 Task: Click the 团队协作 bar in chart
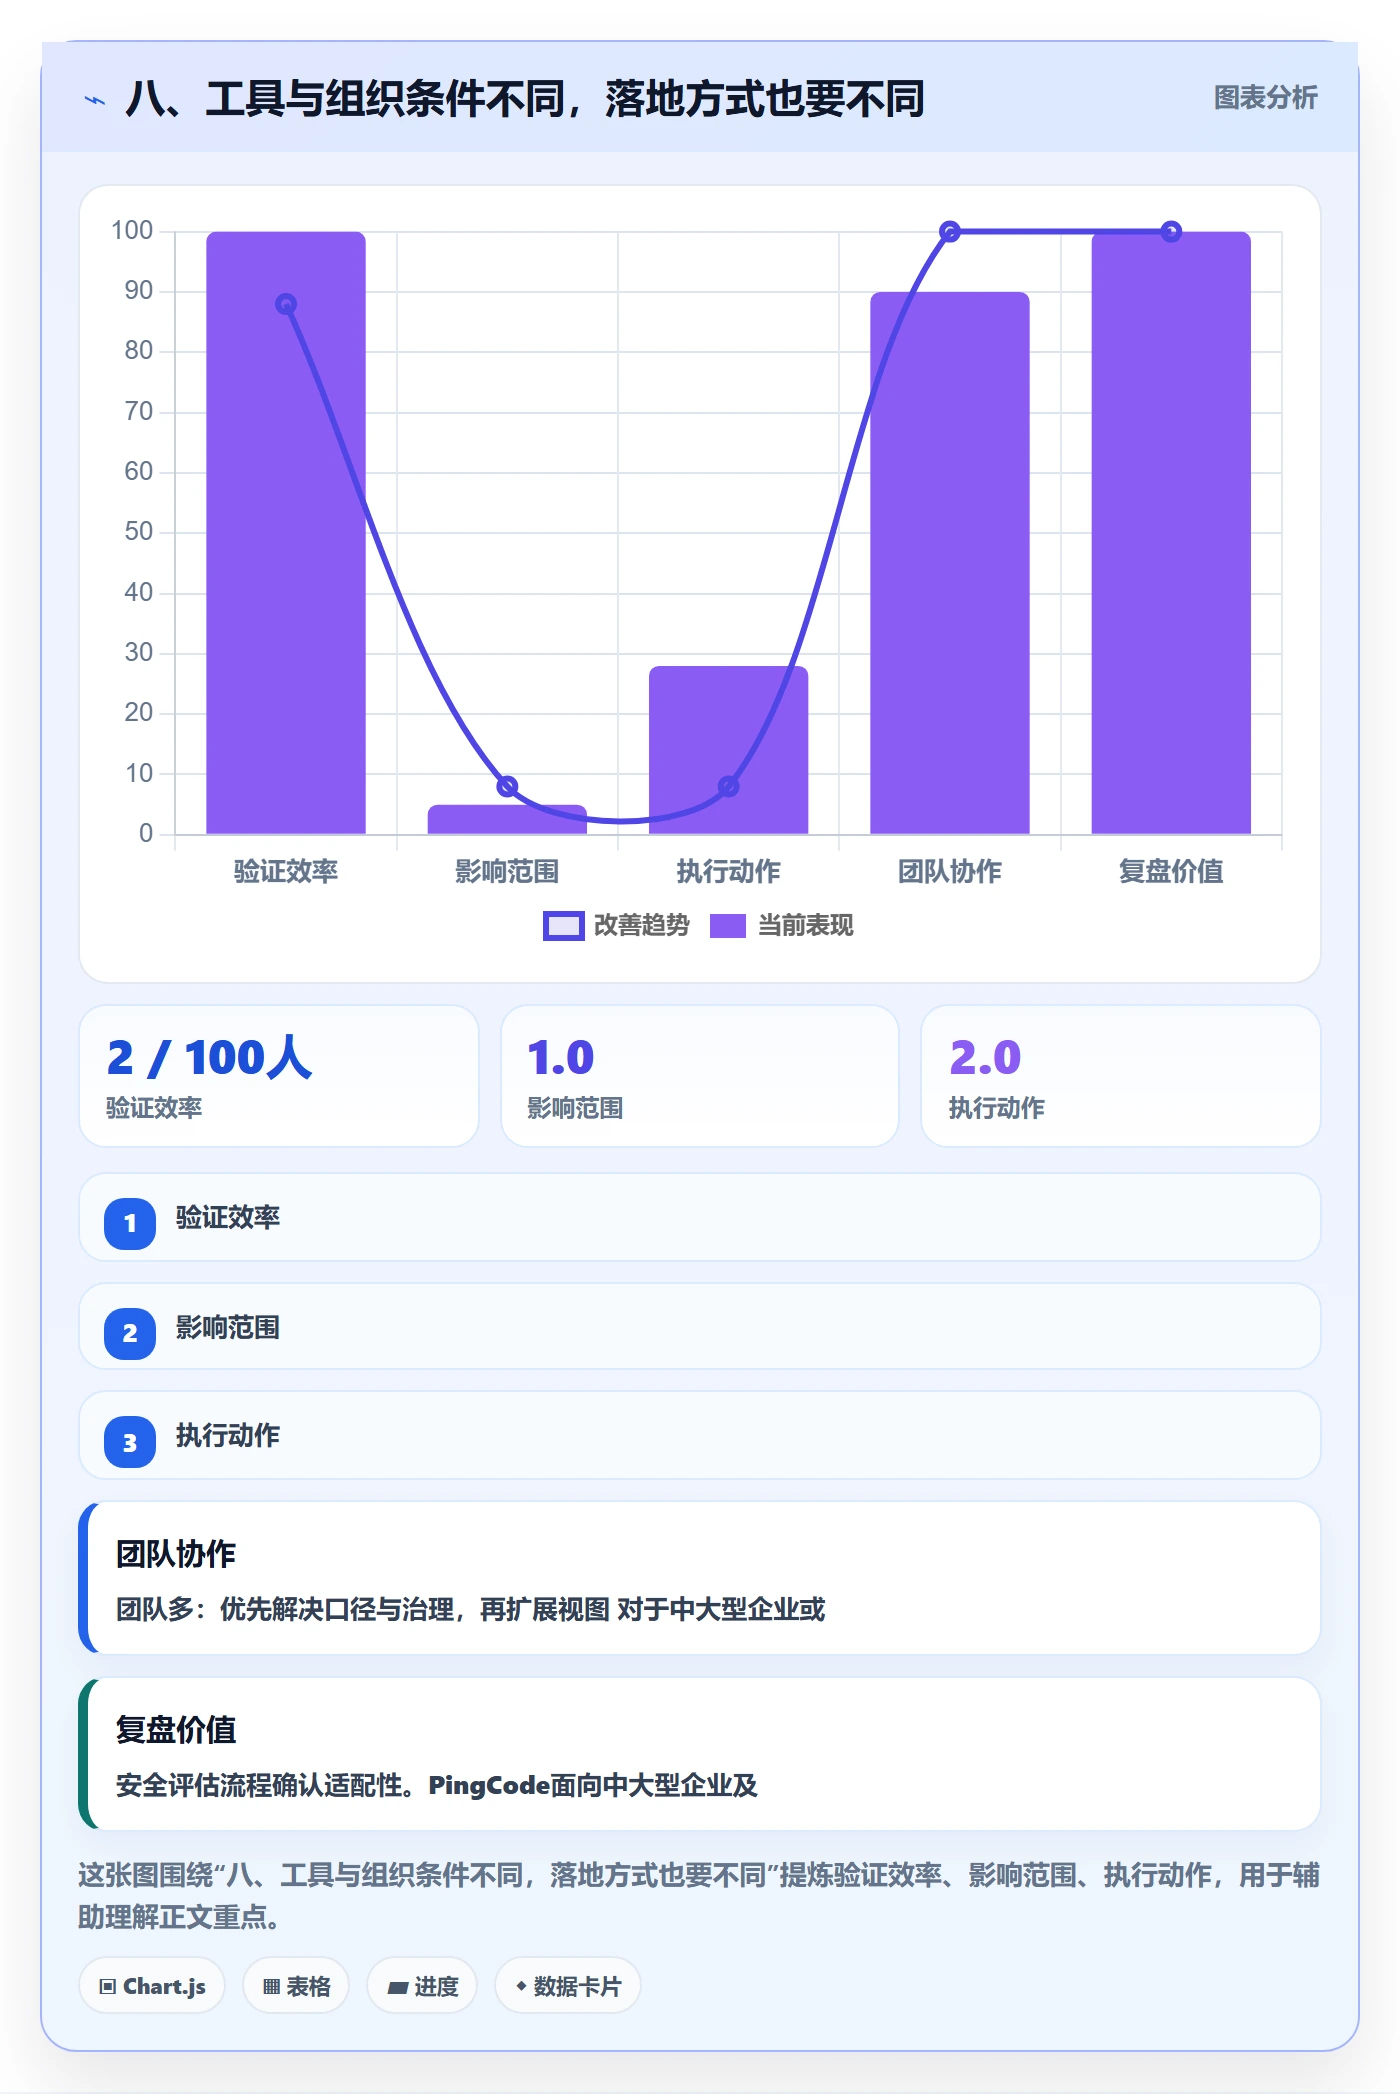coord(950,563)
